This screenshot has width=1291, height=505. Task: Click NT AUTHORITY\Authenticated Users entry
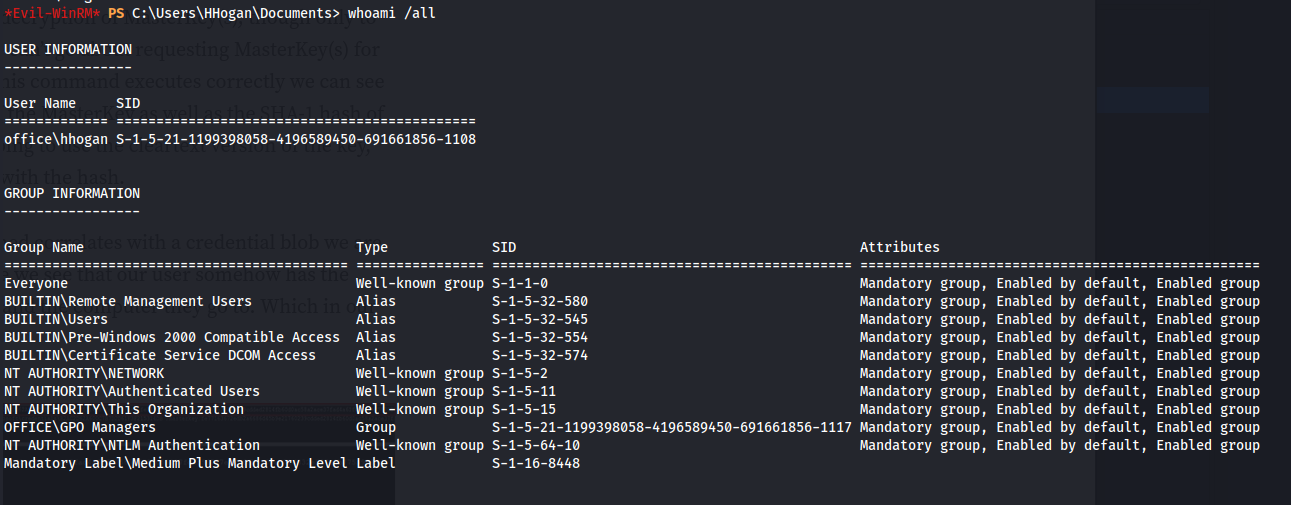click(132, 391)
